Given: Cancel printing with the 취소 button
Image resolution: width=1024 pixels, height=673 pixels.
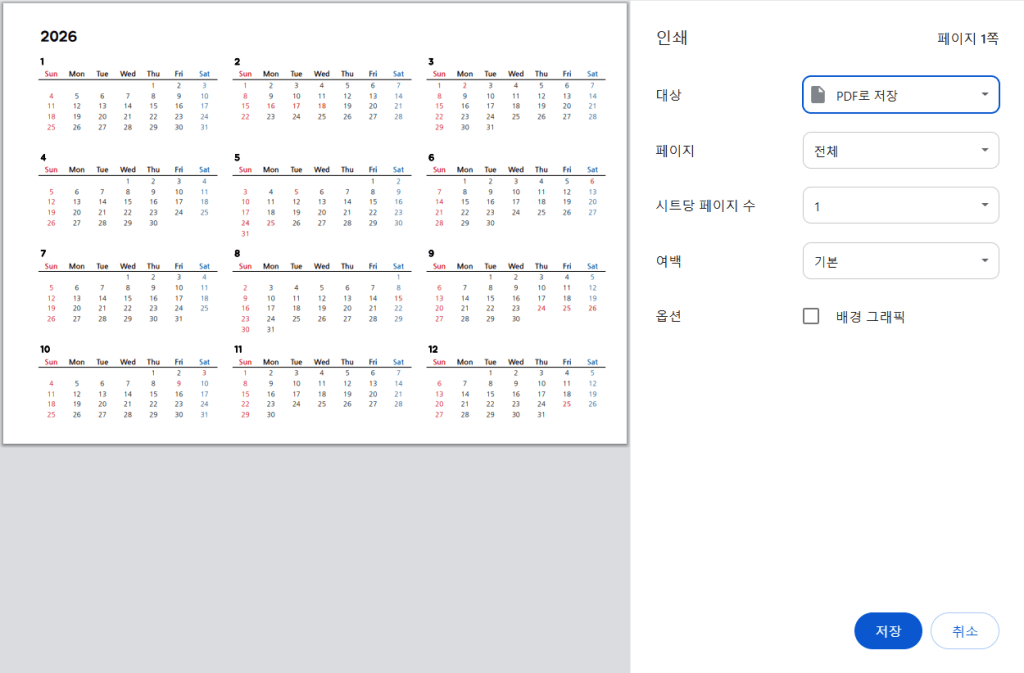Looking at the screenshot, I should click(x=964, y=631).
